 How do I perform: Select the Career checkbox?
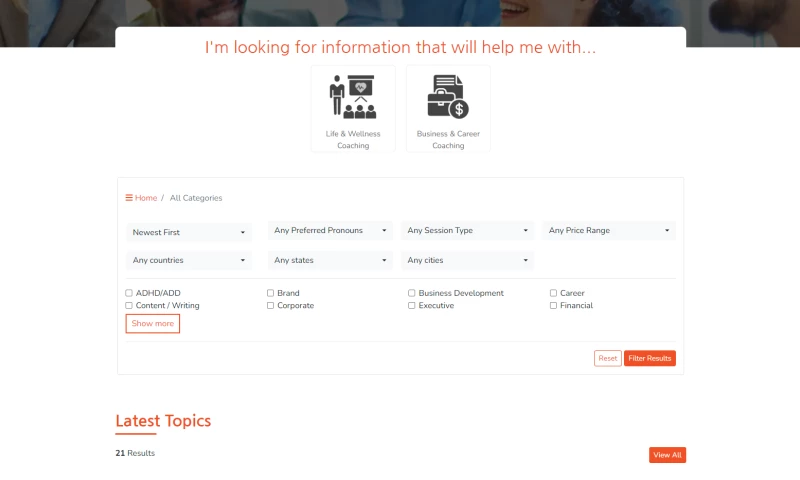click(x=553, y=293)
